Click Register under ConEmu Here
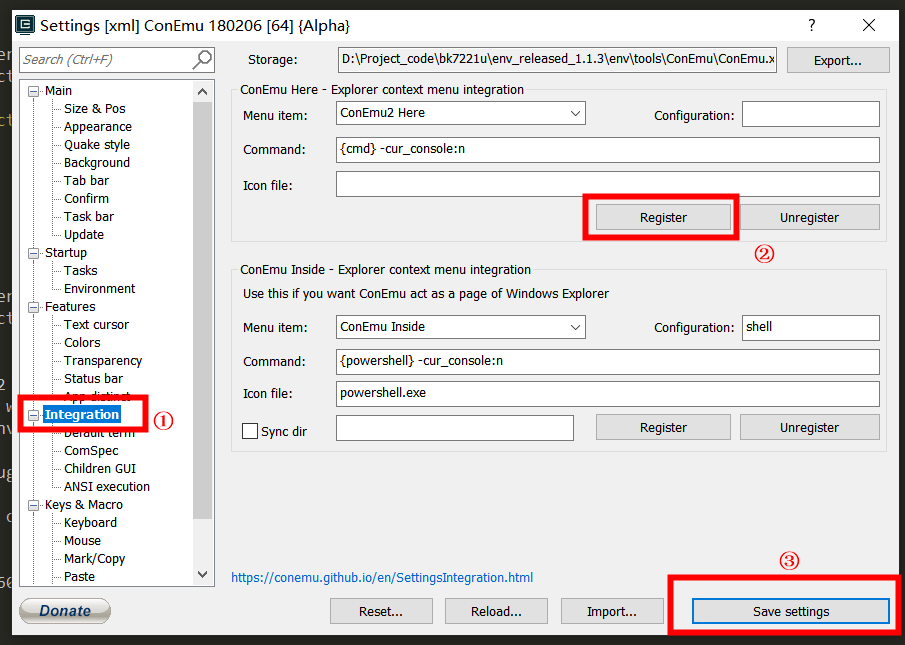 [x=663, y=217]
